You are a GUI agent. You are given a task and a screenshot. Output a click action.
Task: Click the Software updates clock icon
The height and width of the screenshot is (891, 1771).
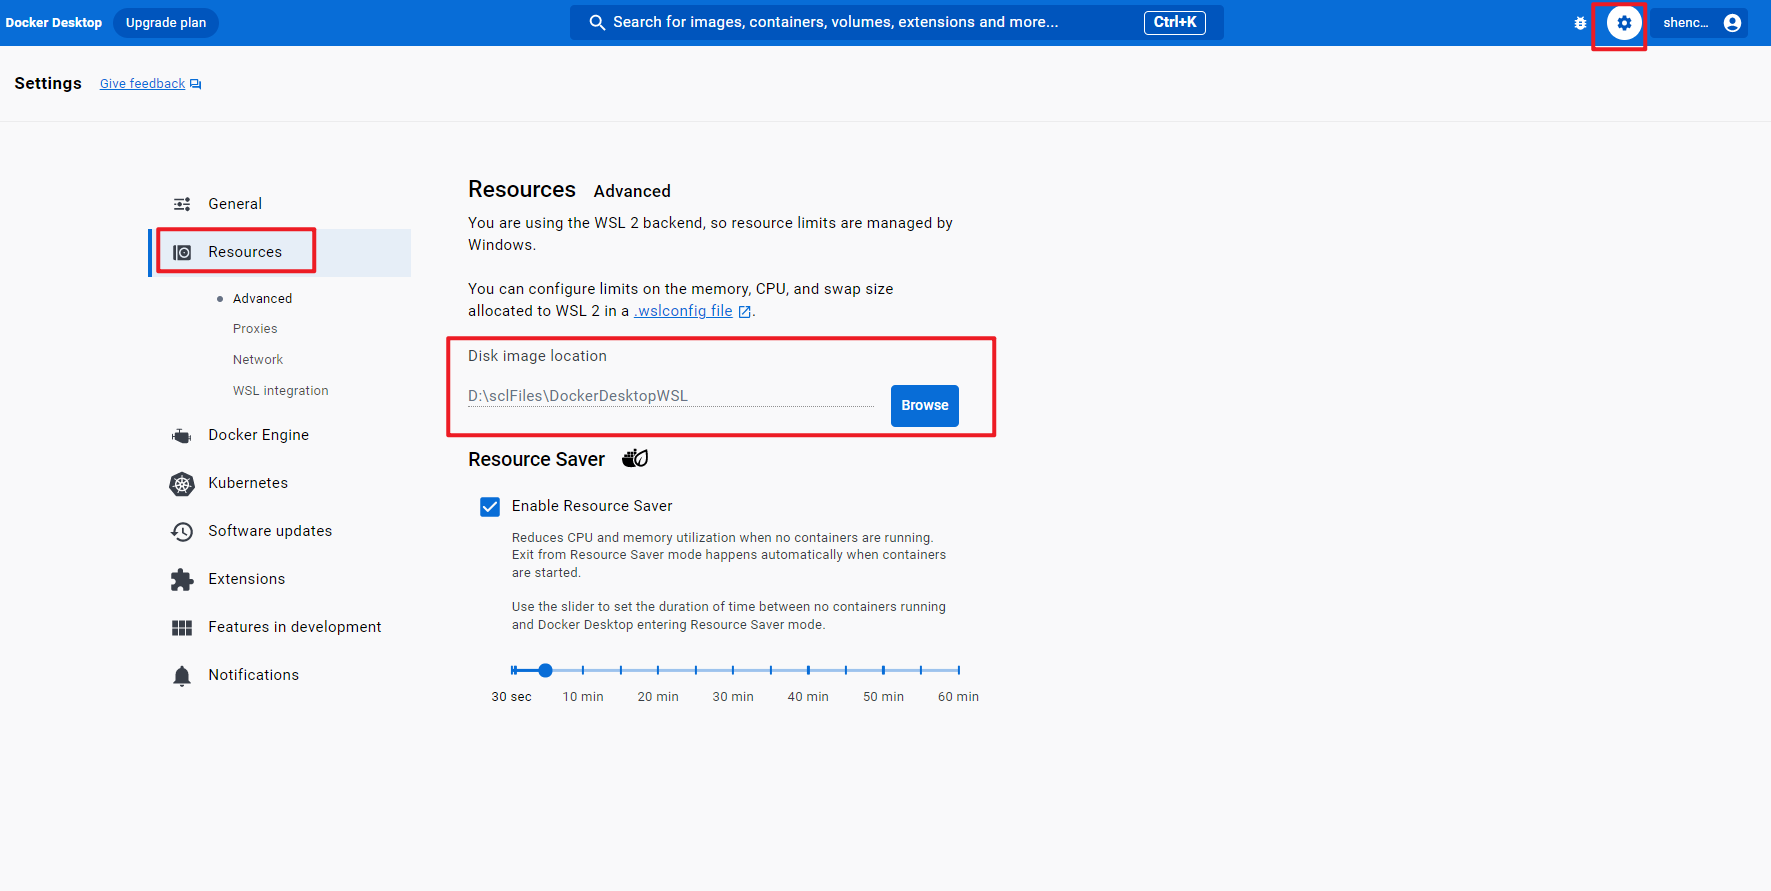(182, 532)
